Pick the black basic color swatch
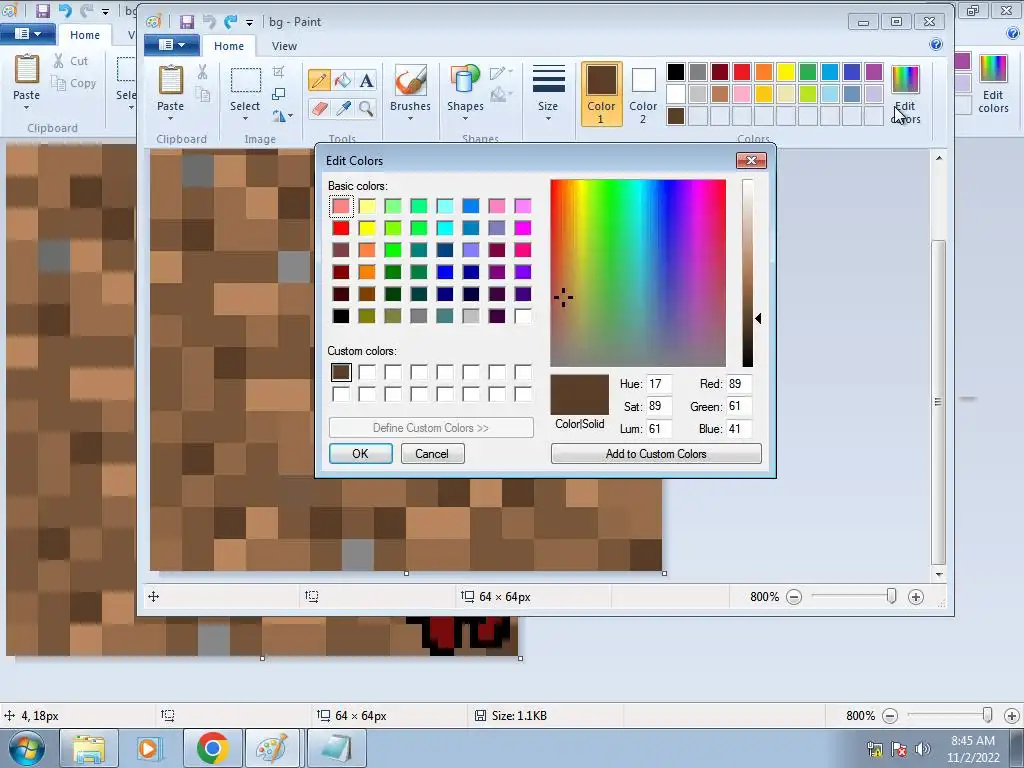Viewport: 1024px width, 768px height. tap(341, 316)
